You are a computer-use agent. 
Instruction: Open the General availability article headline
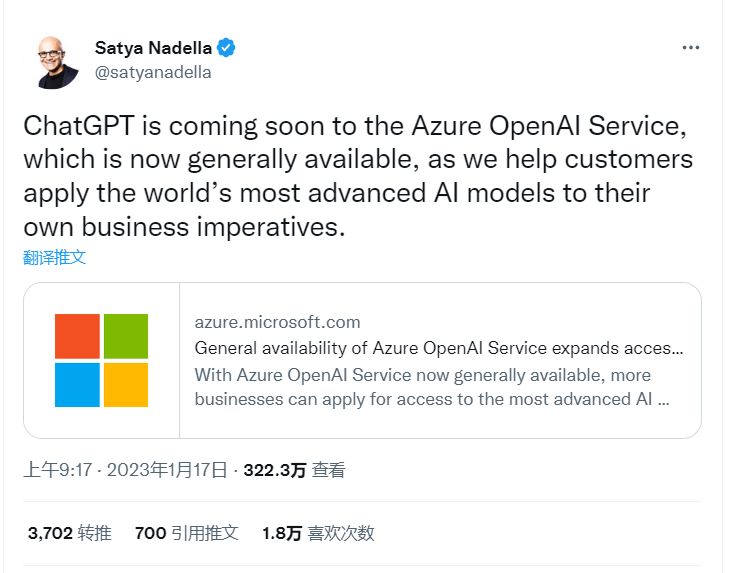[438, 348]
